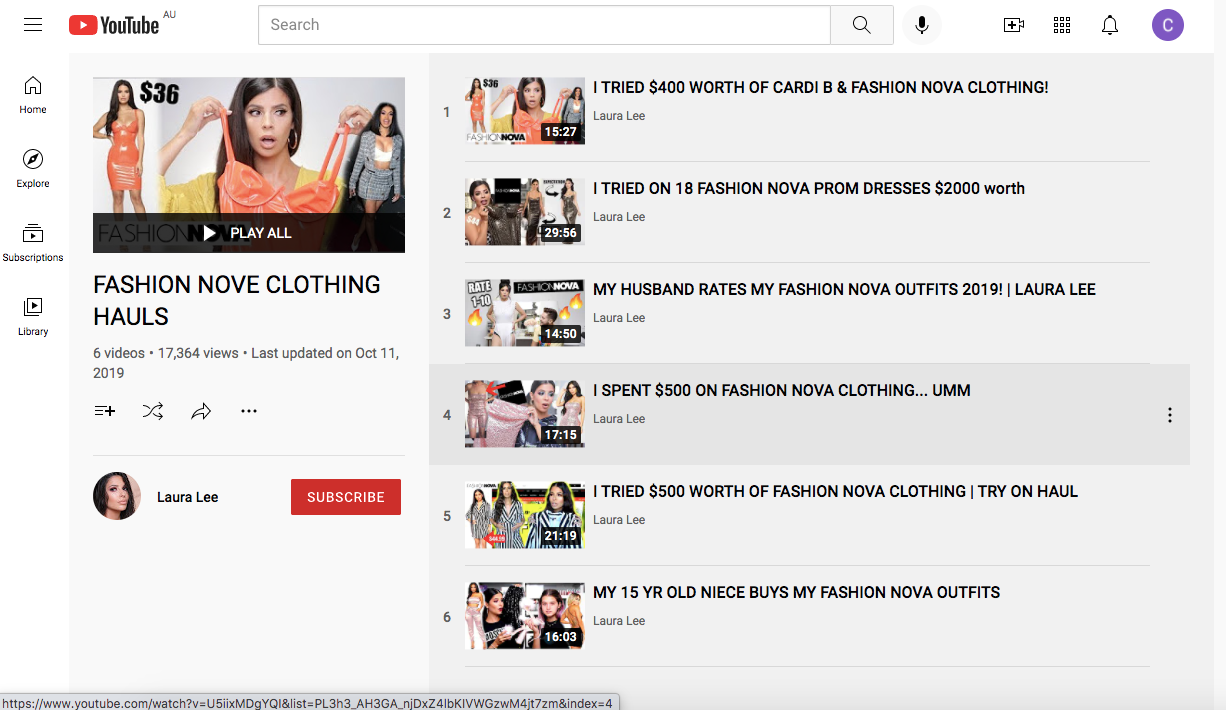Open the notifications bell

click(x=1110, y=26)
